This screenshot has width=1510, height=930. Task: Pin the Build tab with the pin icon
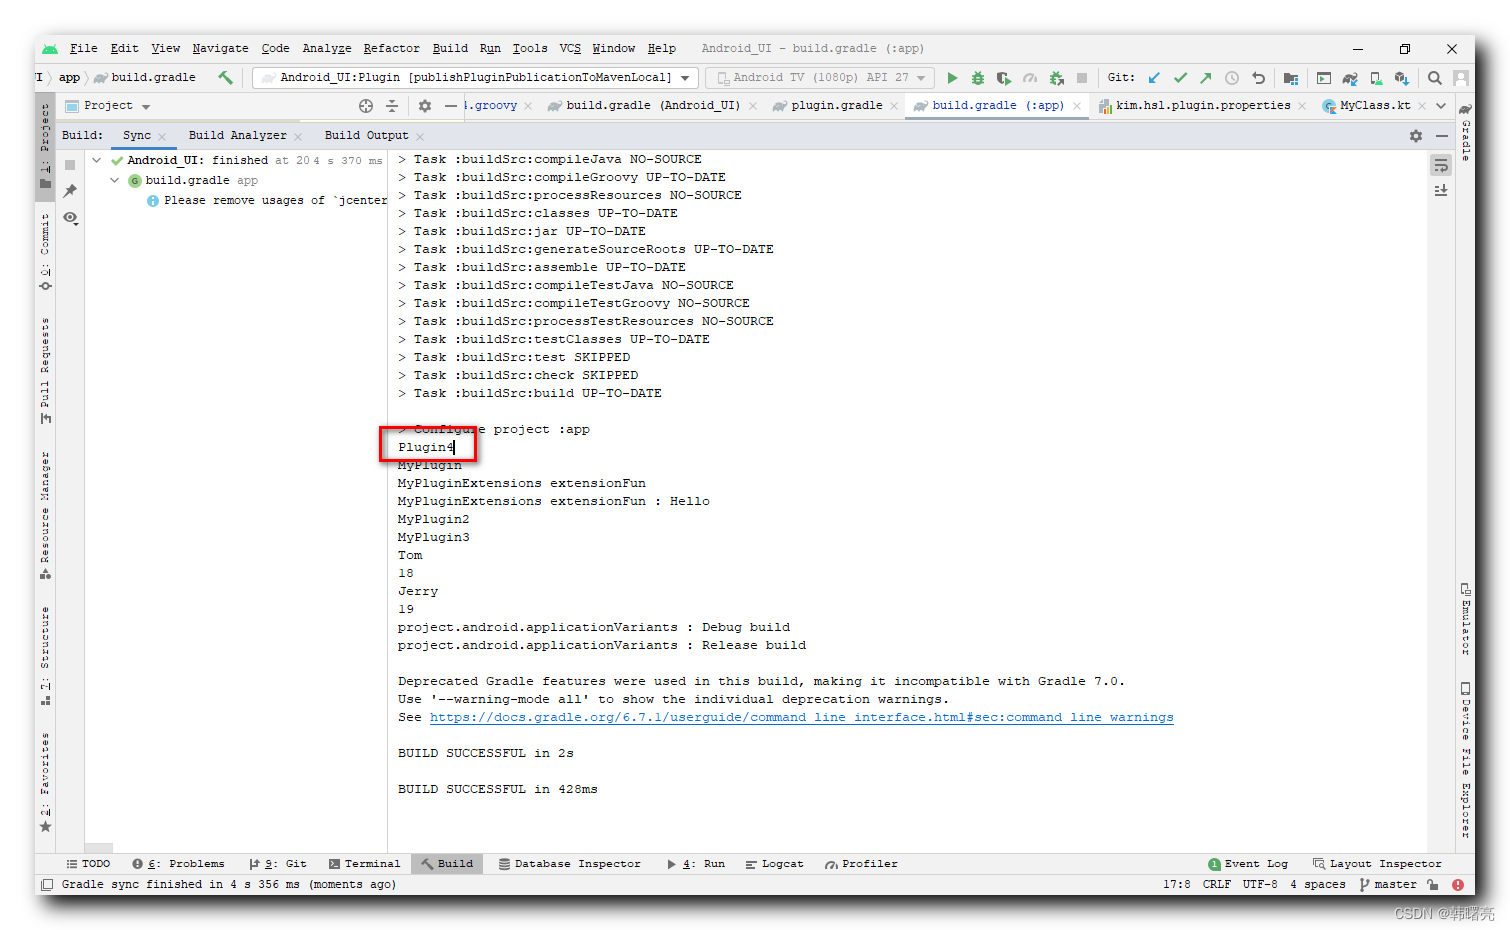coord(70,191)
